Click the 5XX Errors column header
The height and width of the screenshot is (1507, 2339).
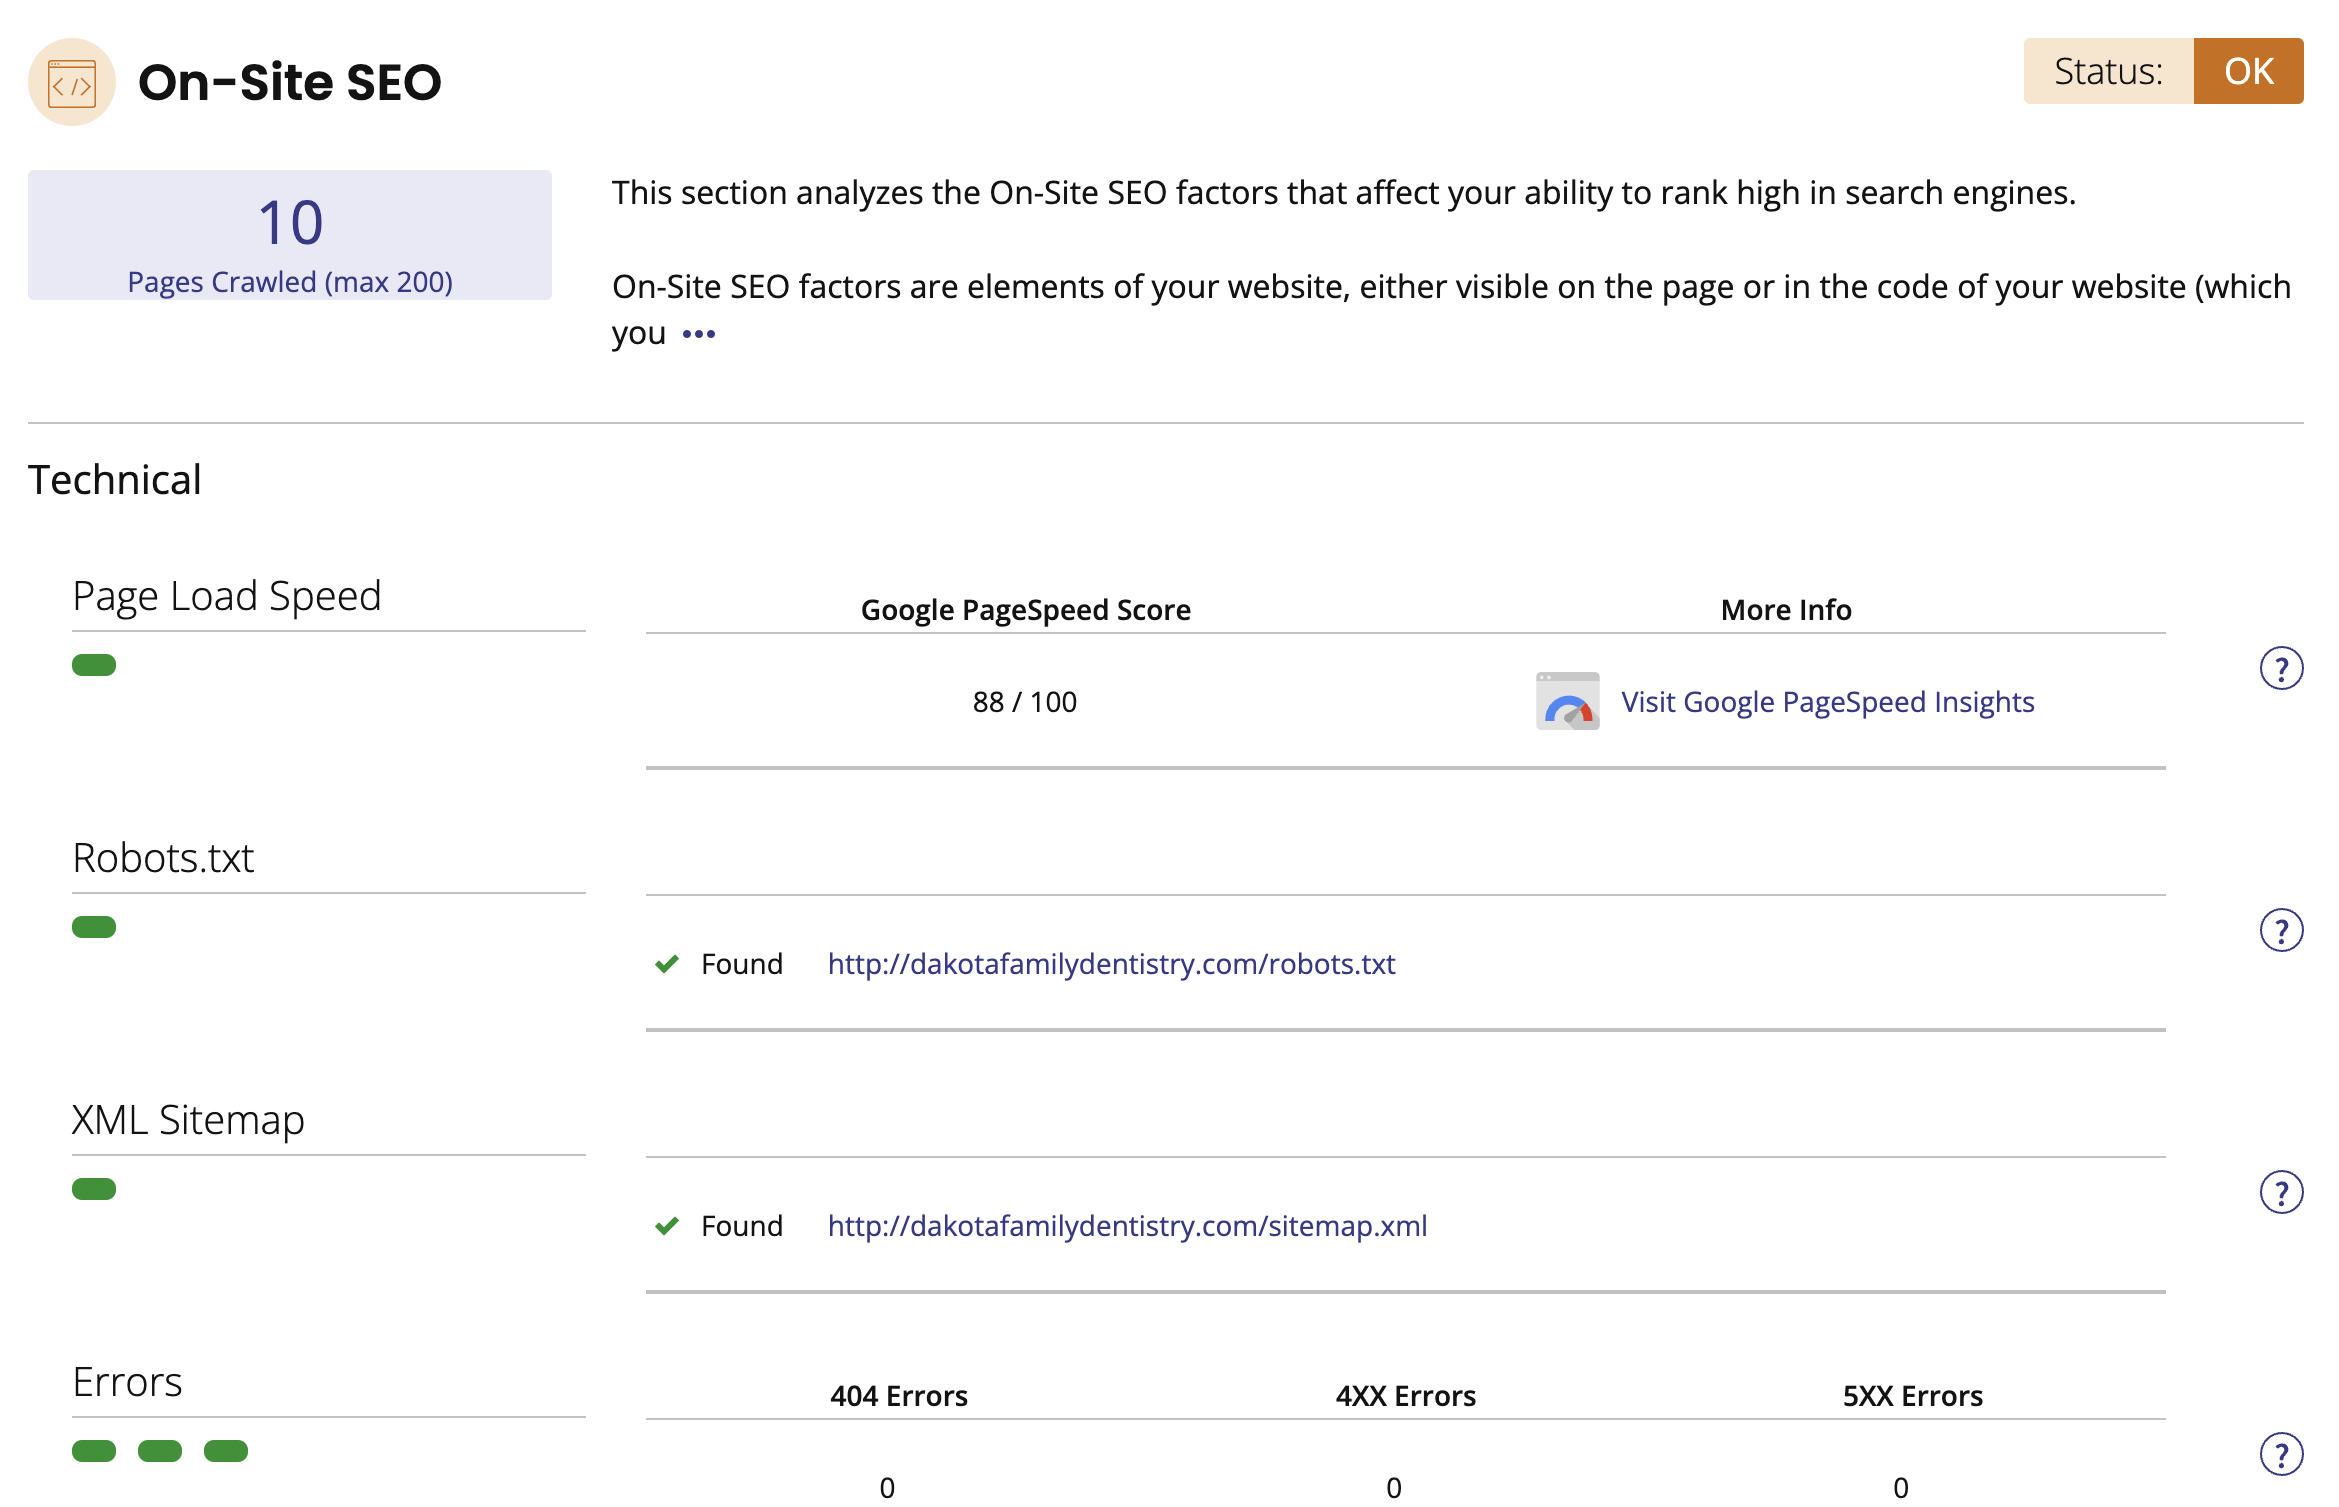(x=1913, y=1396)
